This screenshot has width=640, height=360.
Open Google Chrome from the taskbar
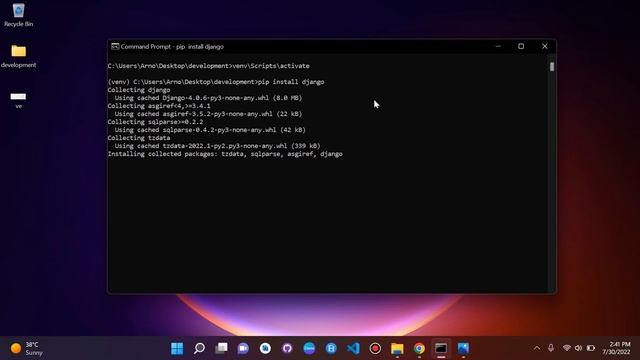pos(419,348)
